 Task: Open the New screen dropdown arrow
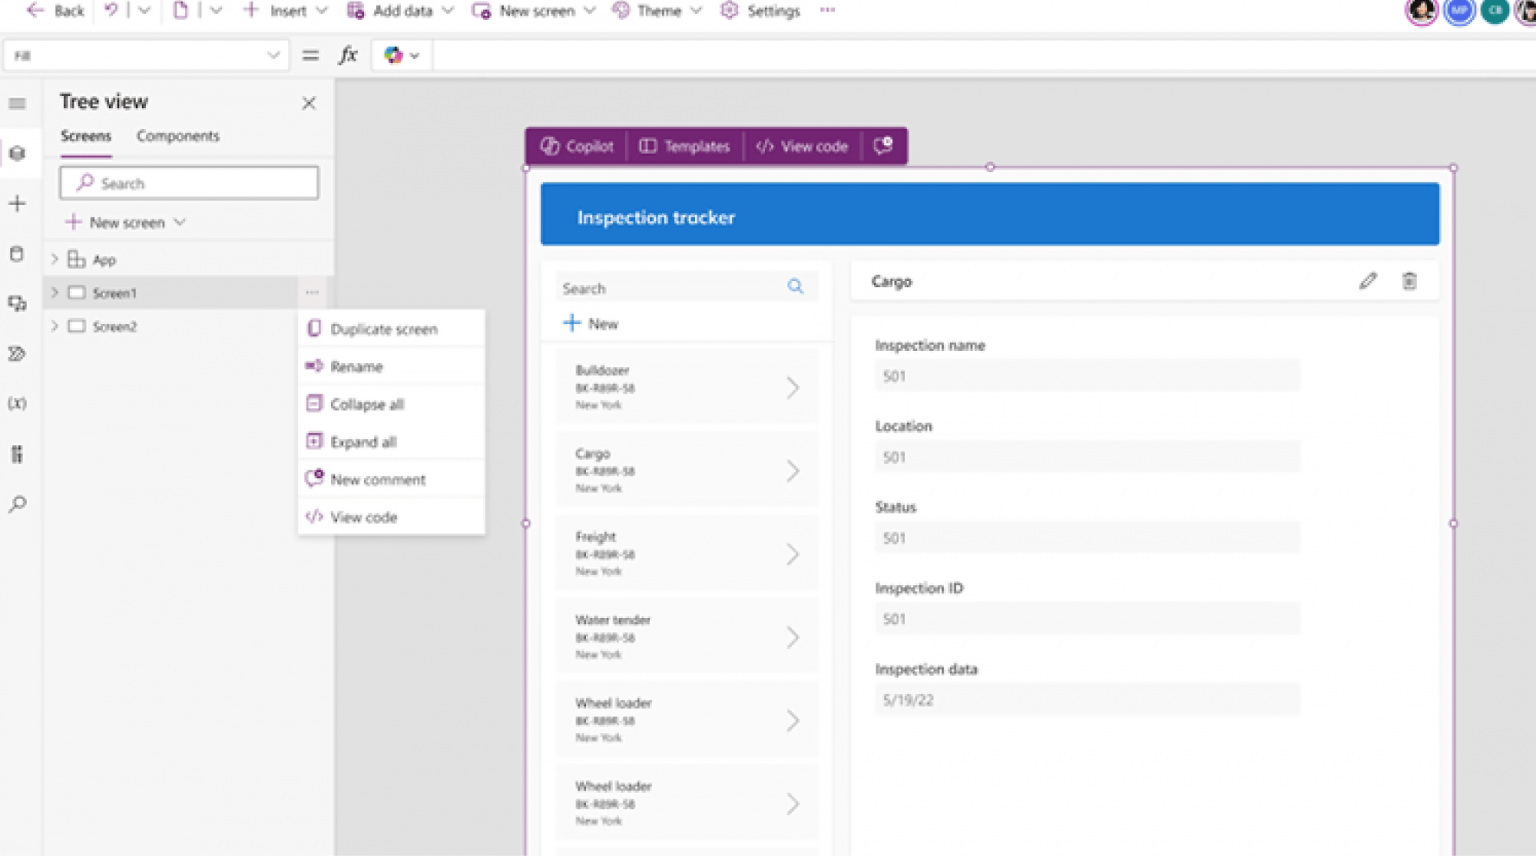coord(179,222)
